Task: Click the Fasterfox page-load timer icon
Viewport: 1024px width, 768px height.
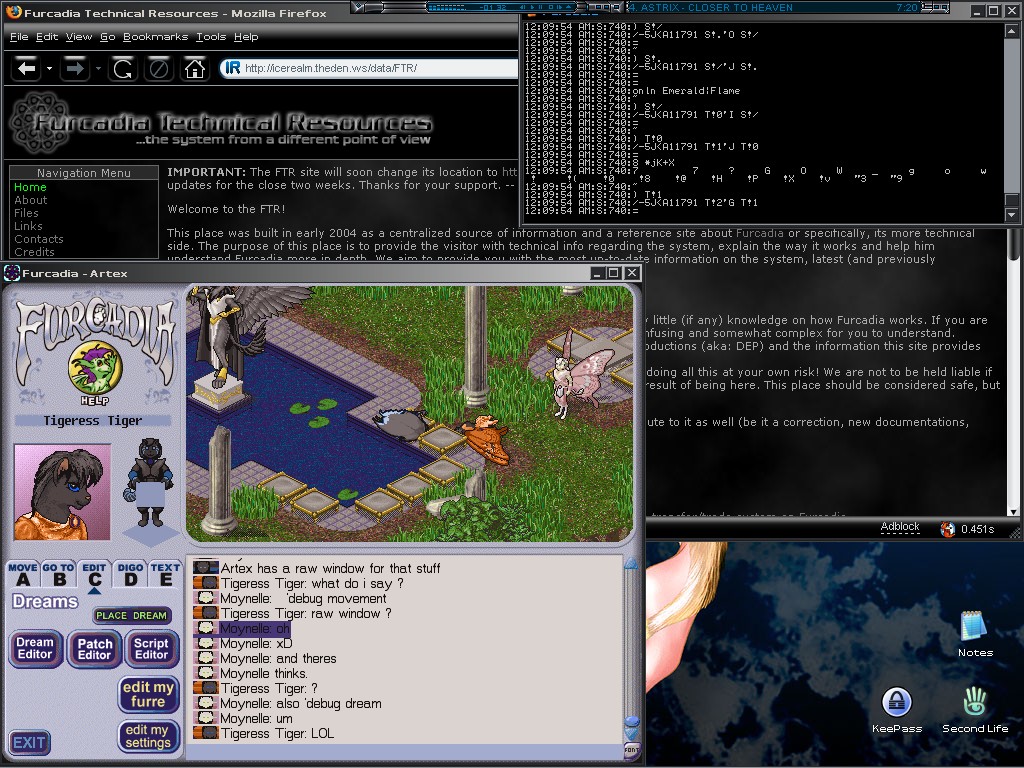Action: pos(948,529)
